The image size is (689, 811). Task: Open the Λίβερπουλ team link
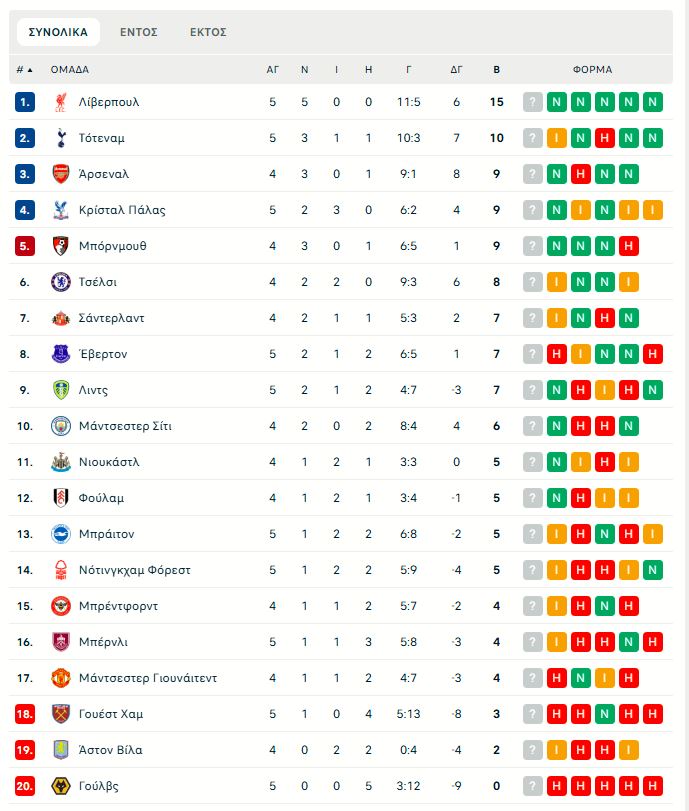tap(109, 102)
